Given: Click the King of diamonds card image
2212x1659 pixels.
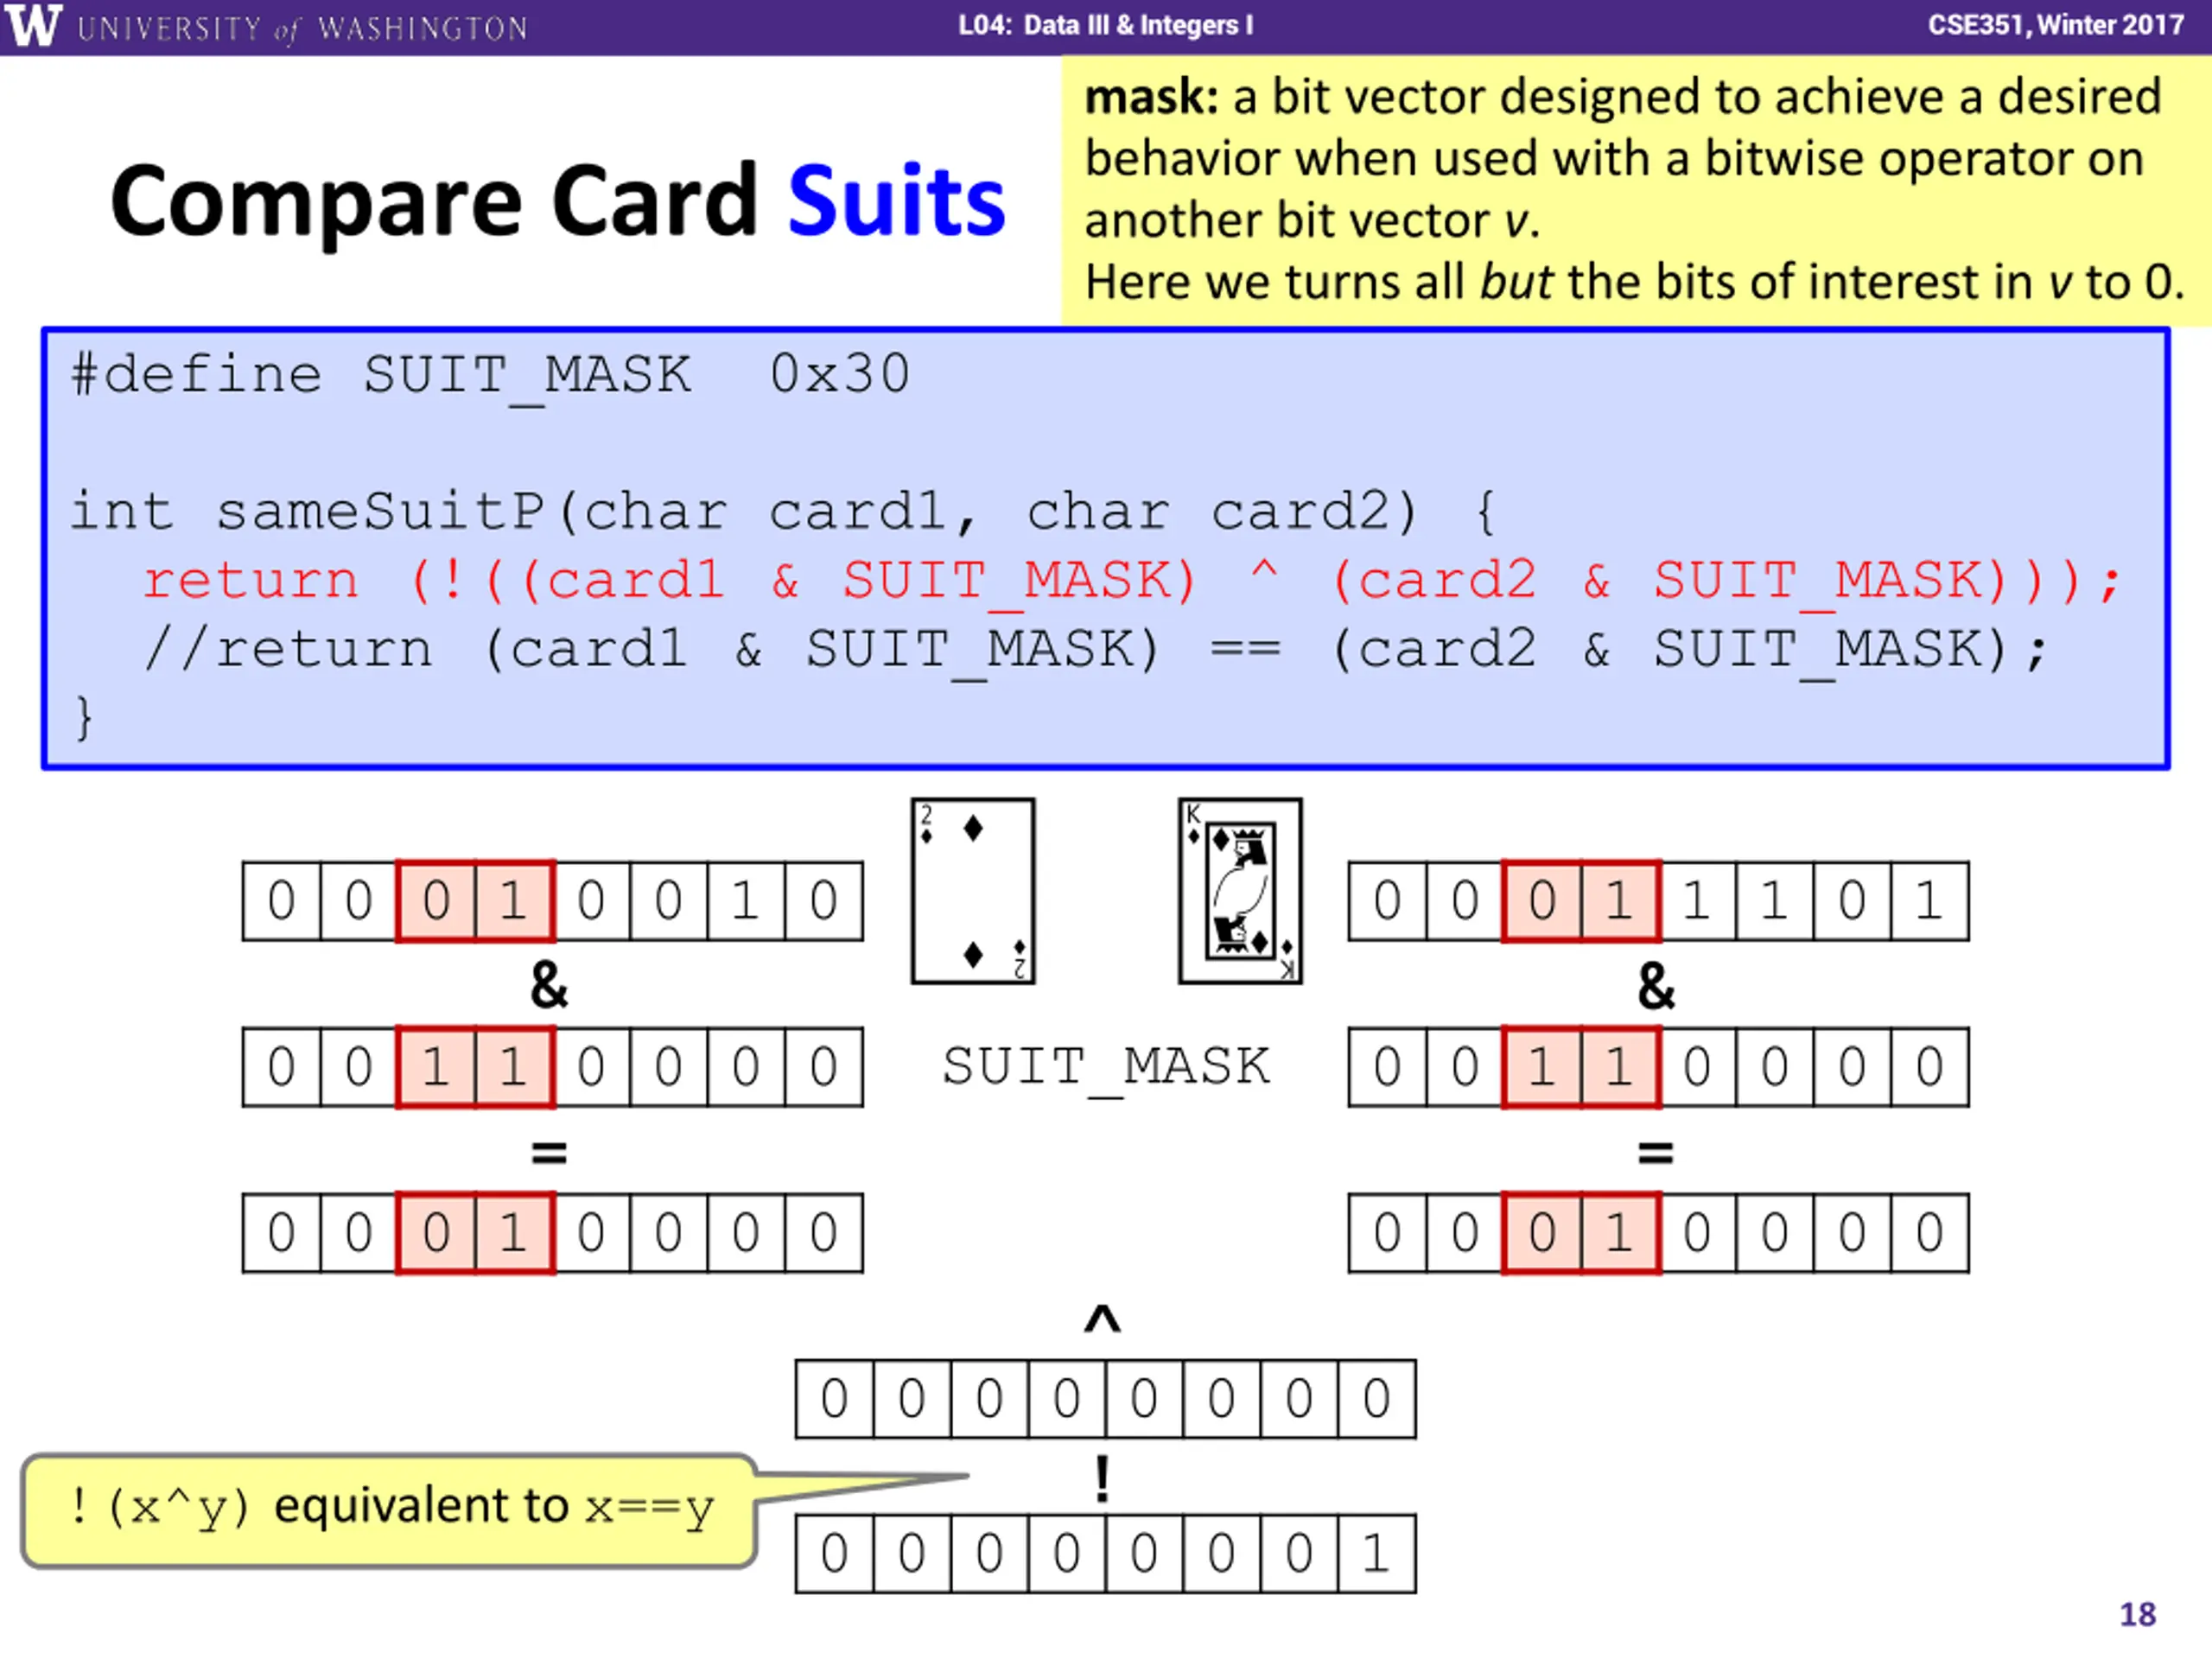Looking at the screenshot, I should pyautogui.click(x=1240, y=891).
